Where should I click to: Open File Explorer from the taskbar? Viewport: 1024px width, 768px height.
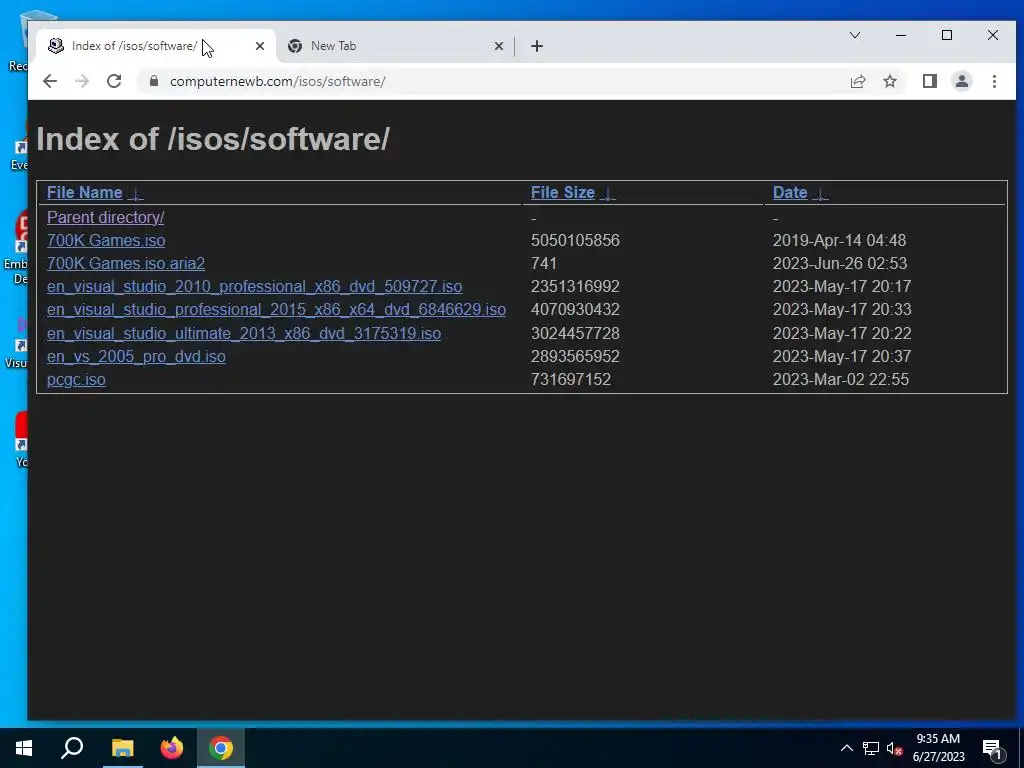tap(122, 748)
